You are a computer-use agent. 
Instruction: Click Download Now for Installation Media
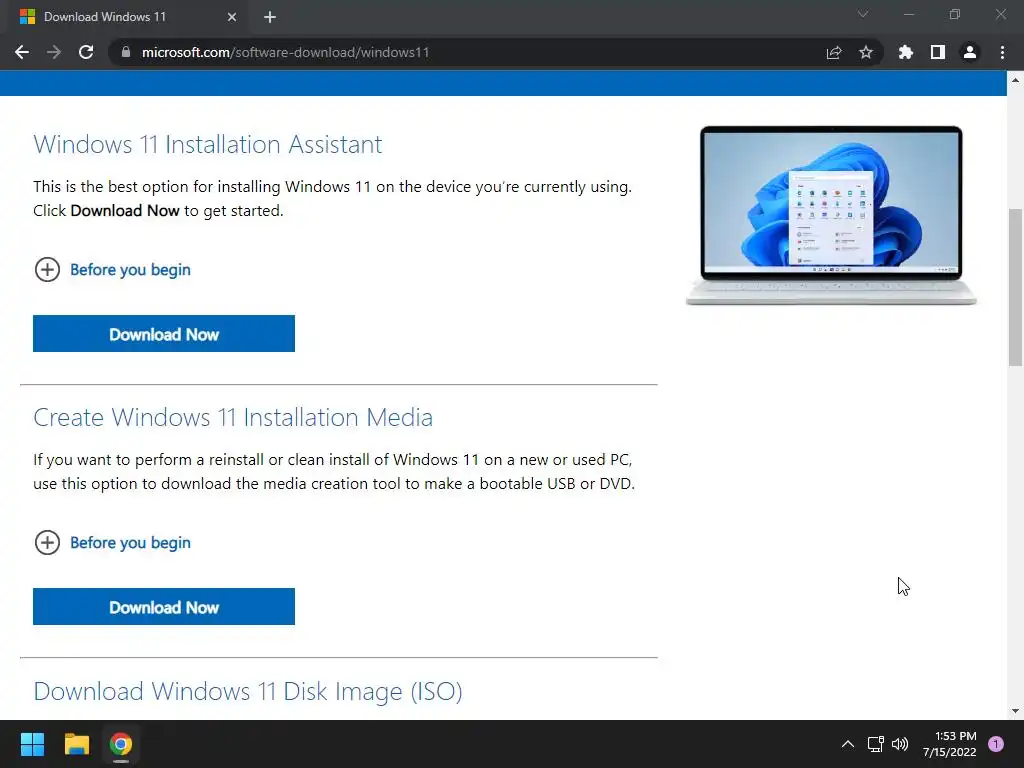click(164, 607)
